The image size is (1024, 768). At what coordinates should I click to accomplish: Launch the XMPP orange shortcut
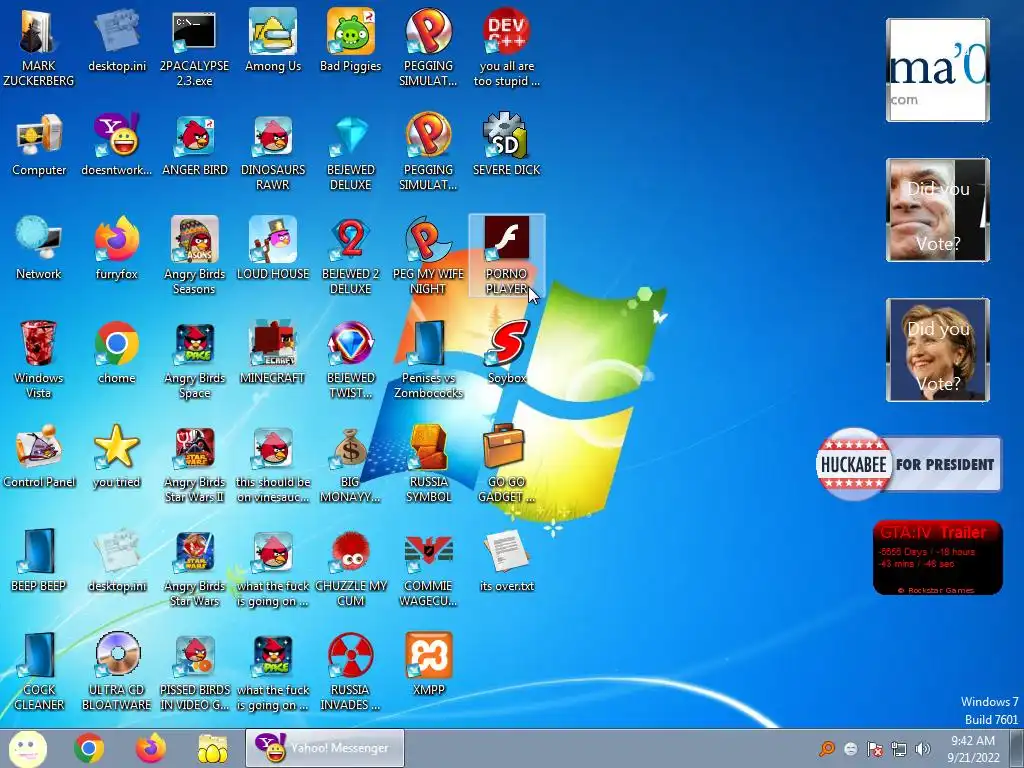coord(428,664)
